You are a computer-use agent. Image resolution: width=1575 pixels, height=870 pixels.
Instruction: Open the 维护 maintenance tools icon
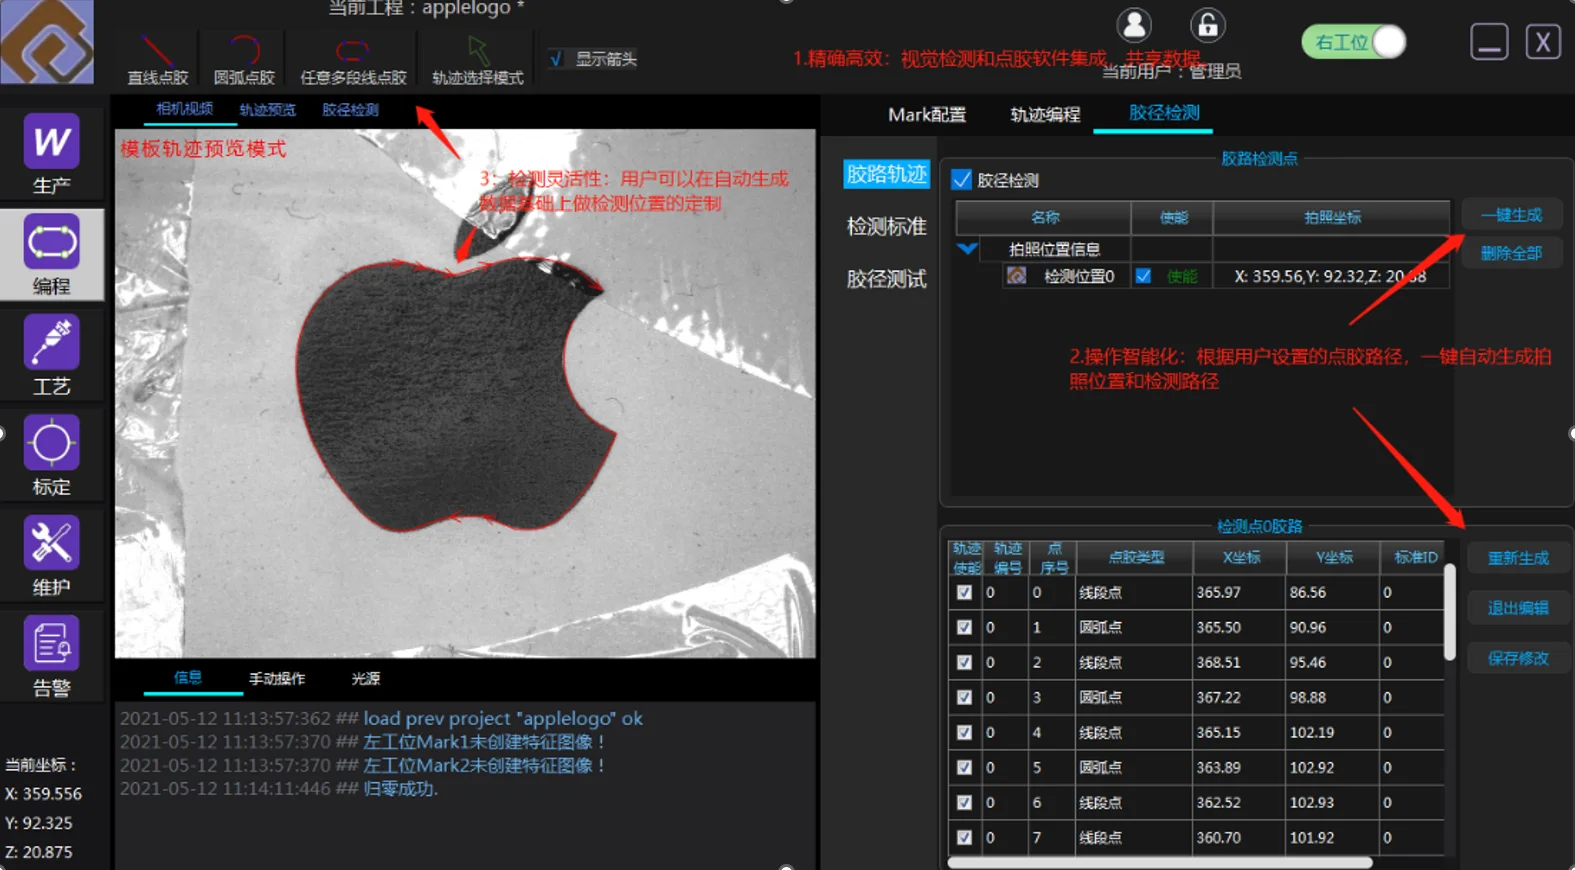pyautogui.click(x=51, y=556)
